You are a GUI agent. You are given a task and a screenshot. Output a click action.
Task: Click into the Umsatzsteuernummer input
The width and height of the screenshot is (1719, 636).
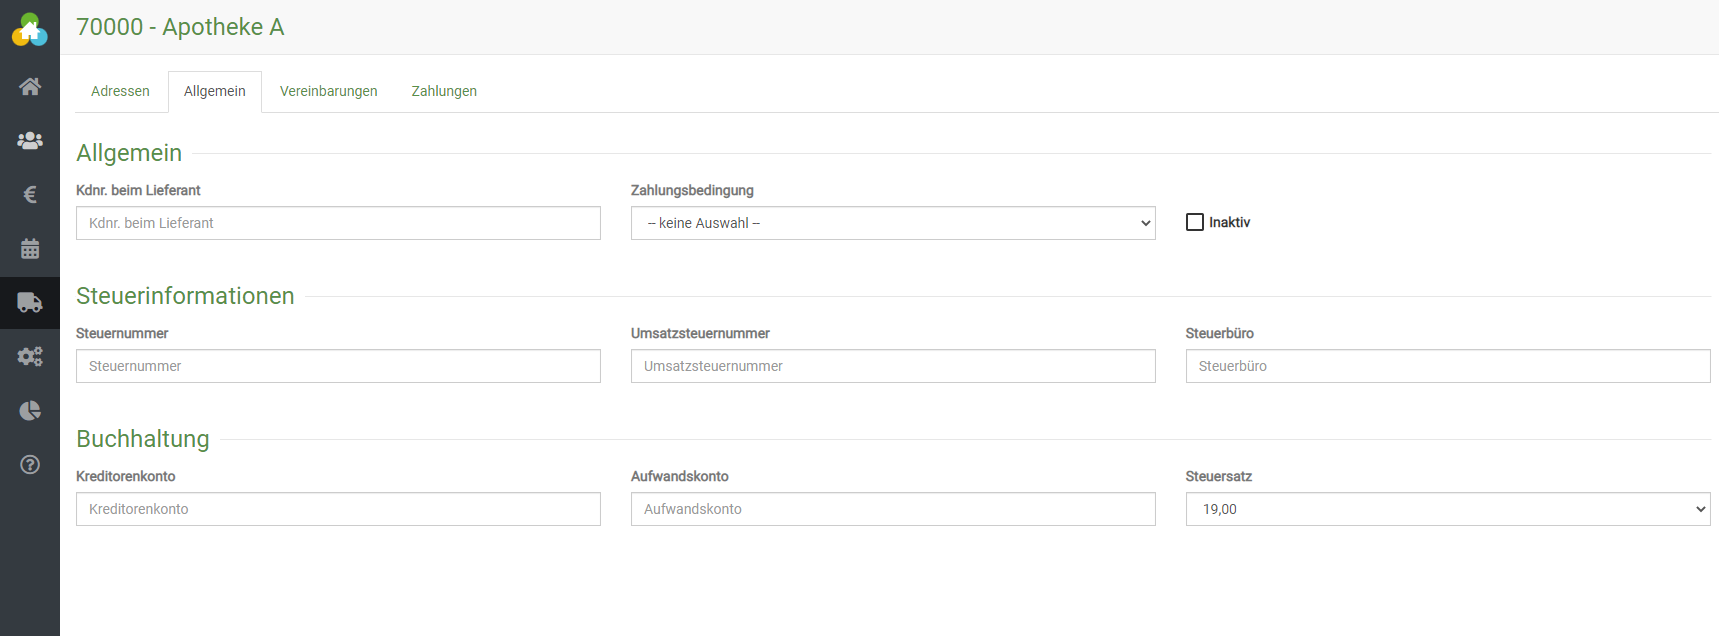click(x=892, y=366)
